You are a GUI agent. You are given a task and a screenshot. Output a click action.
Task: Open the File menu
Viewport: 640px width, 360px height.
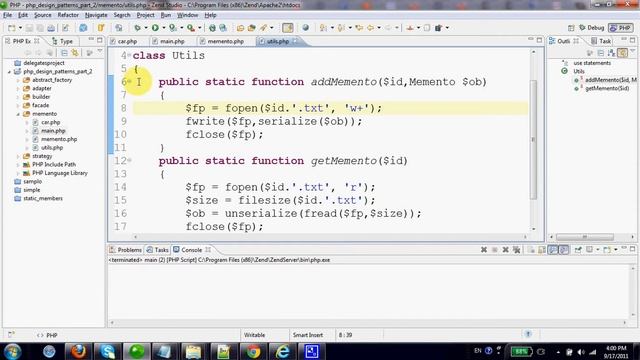coord(7,15)
